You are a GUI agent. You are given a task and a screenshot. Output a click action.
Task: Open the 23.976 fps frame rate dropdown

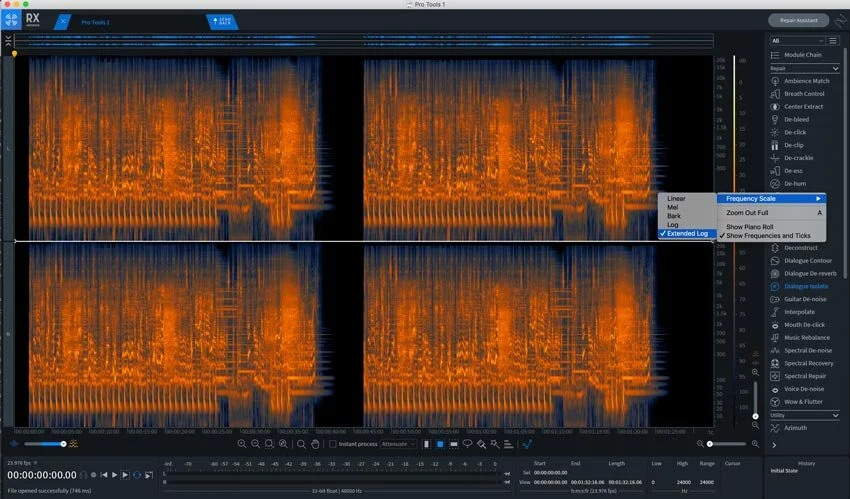[x=22, y=463]
